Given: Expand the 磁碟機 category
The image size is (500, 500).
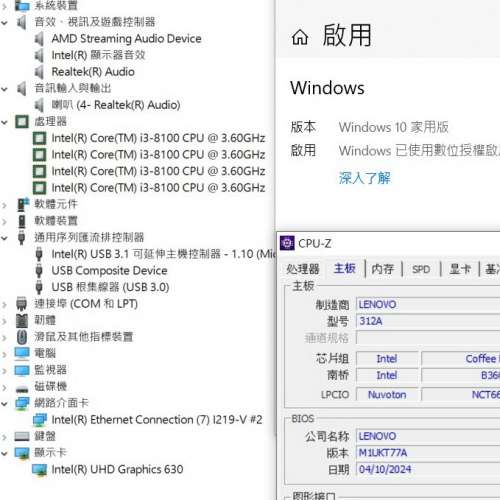Looking at the screenshot, I should (4, 387).
